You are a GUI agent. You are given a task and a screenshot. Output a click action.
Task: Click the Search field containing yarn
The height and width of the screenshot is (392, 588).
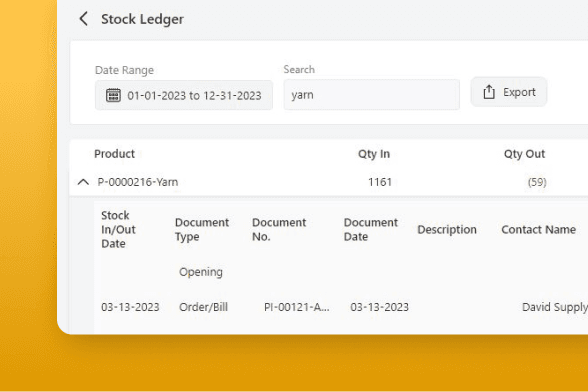click(372, 95)
